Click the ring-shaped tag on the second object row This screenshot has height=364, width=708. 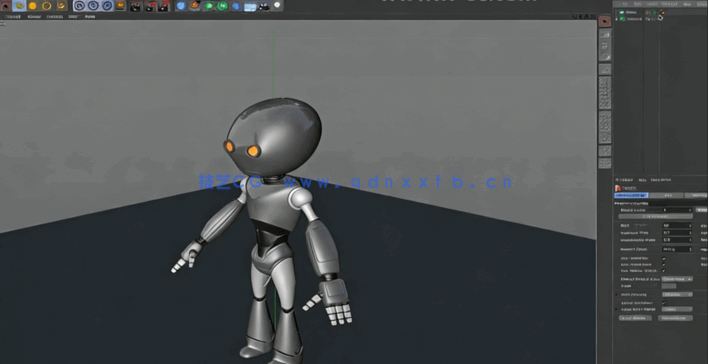(x=661, y=19)
